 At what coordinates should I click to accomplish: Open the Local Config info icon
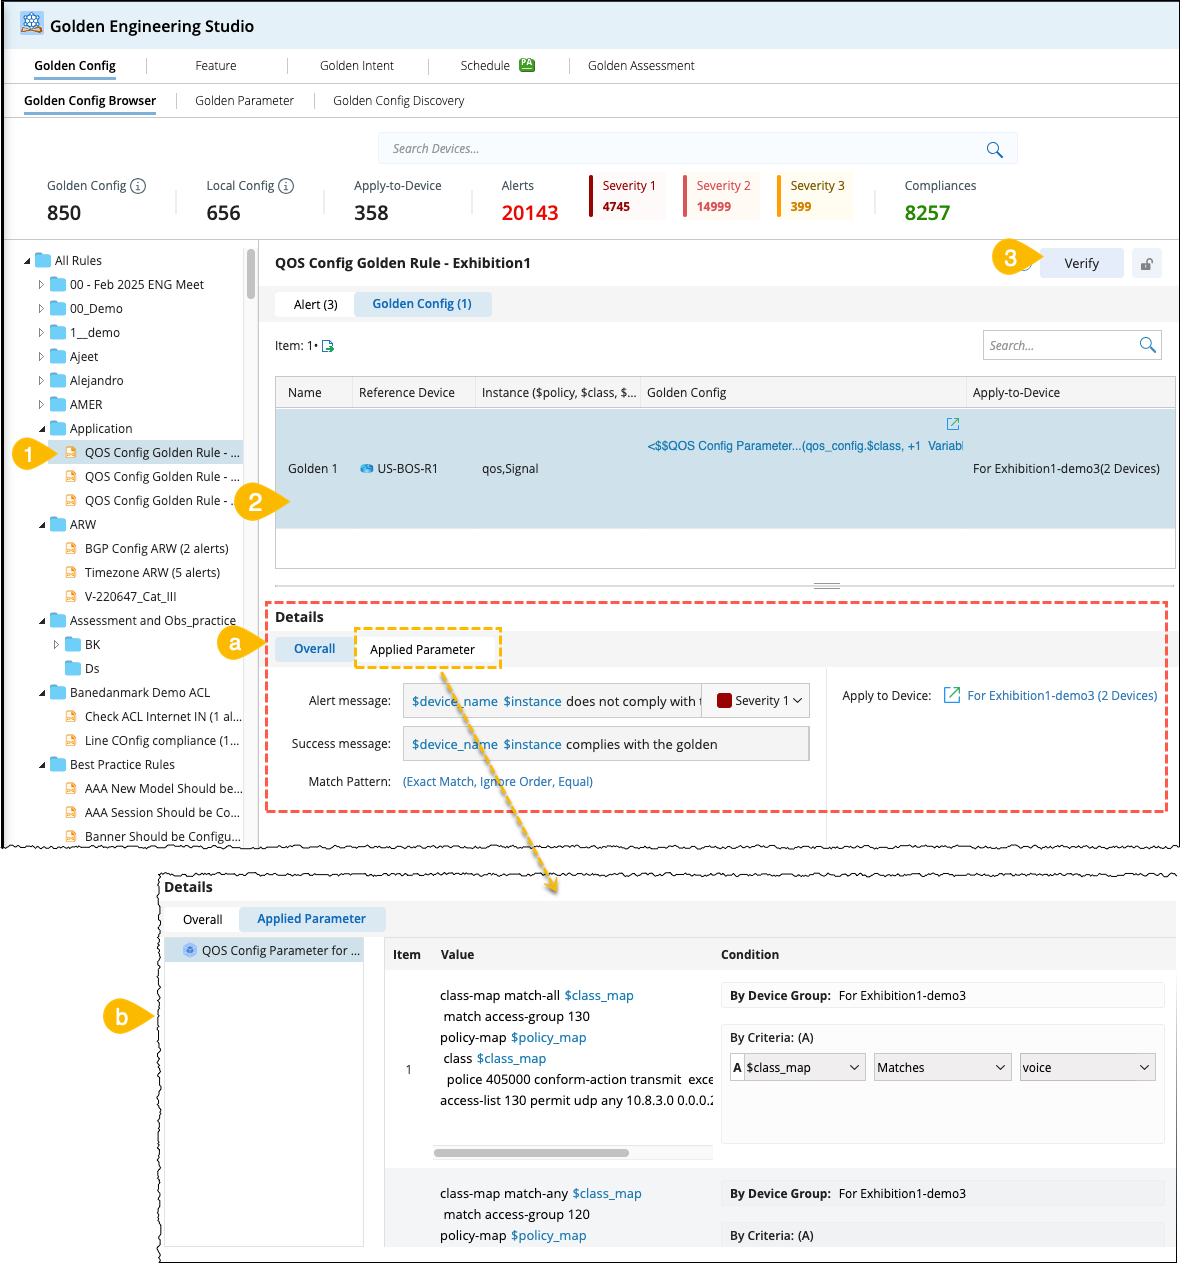(286, 186)
